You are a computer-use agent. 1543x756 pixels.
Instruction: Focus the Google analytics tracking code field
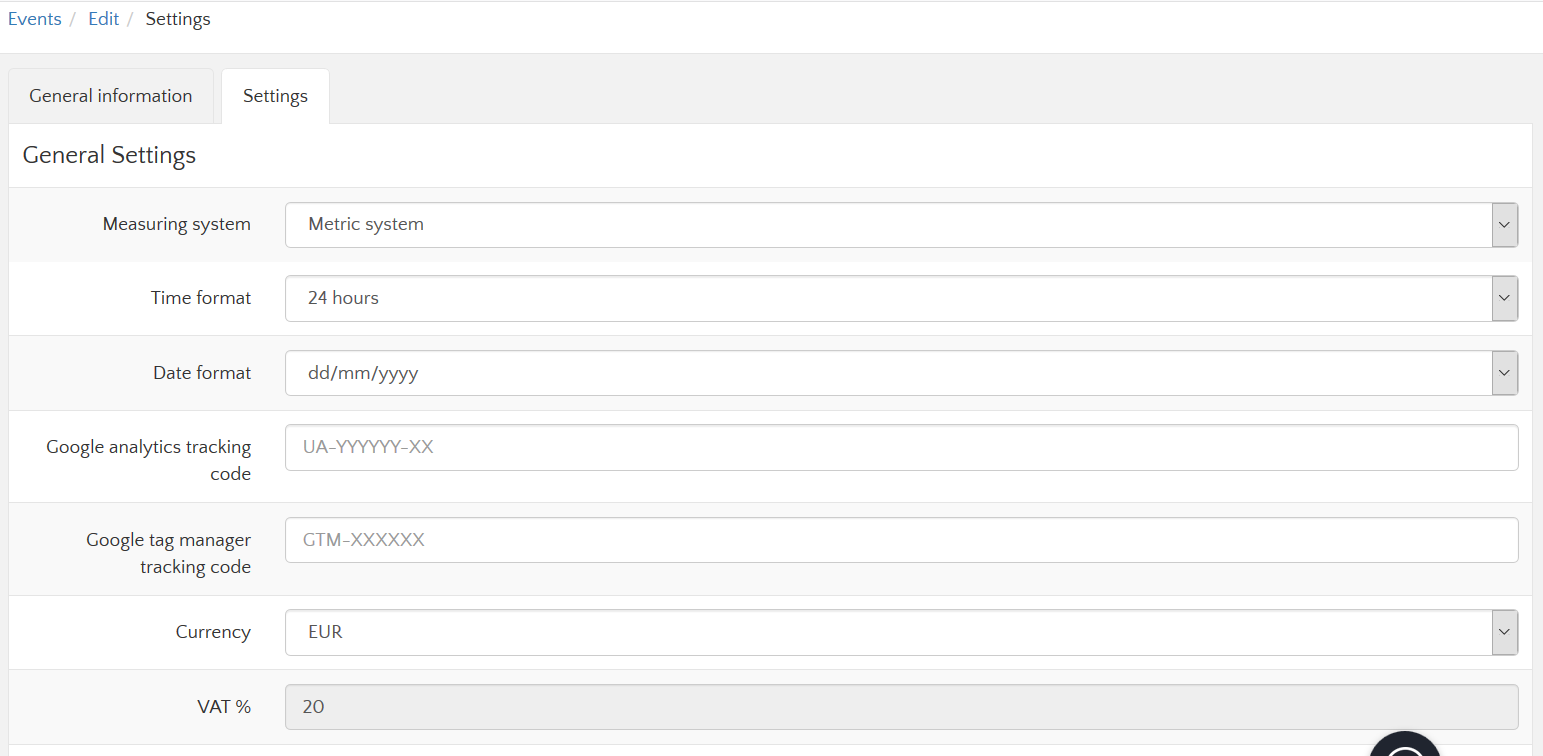(901, 447)
